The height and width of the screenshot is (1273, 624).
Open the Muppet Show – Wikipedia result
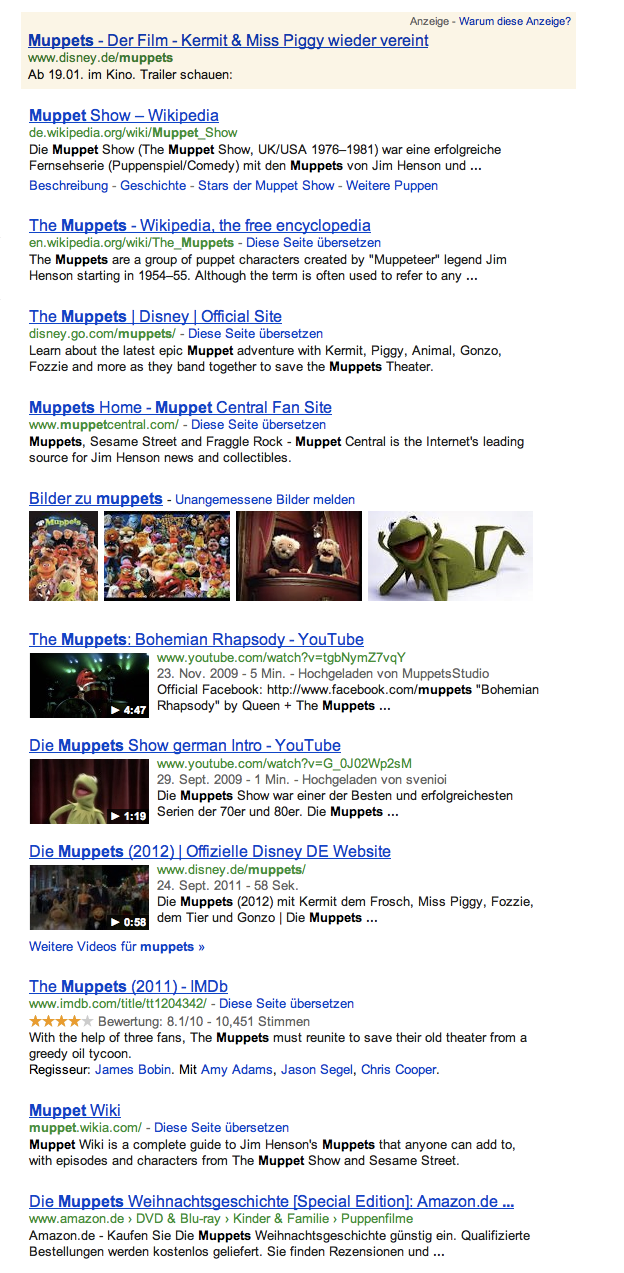(x=124, y=115)
